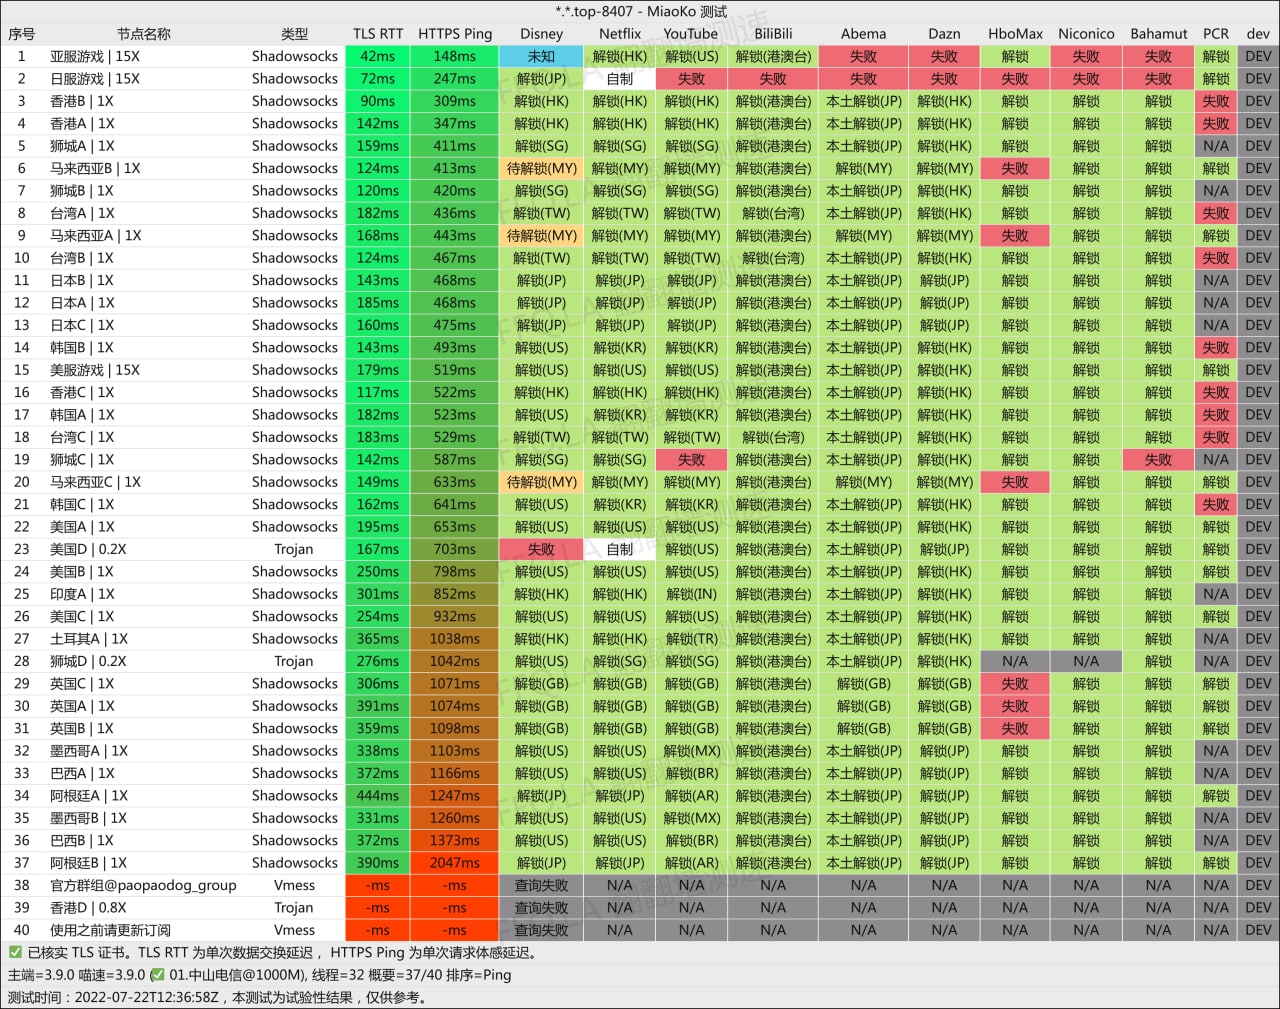Click the green checkmark before 01.中山电信
The image size is (1280, 1009).
pos(157,975)
